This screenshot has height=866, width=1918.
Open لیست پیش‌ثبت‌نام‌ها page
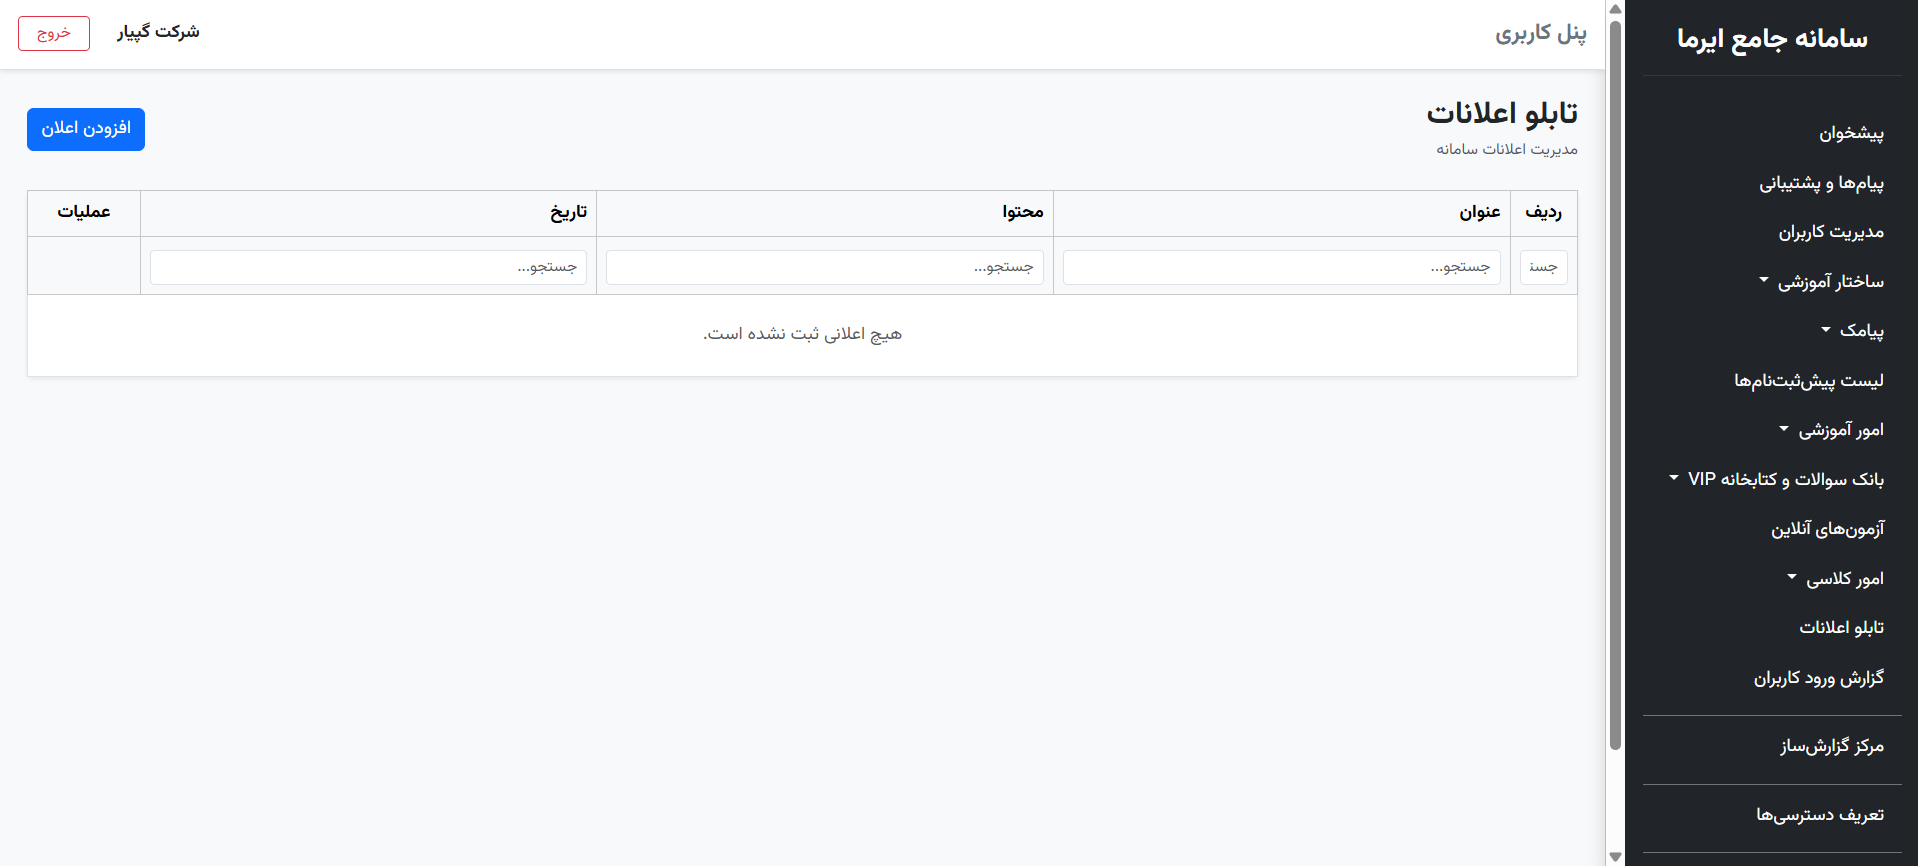[x=1809, y=381]
